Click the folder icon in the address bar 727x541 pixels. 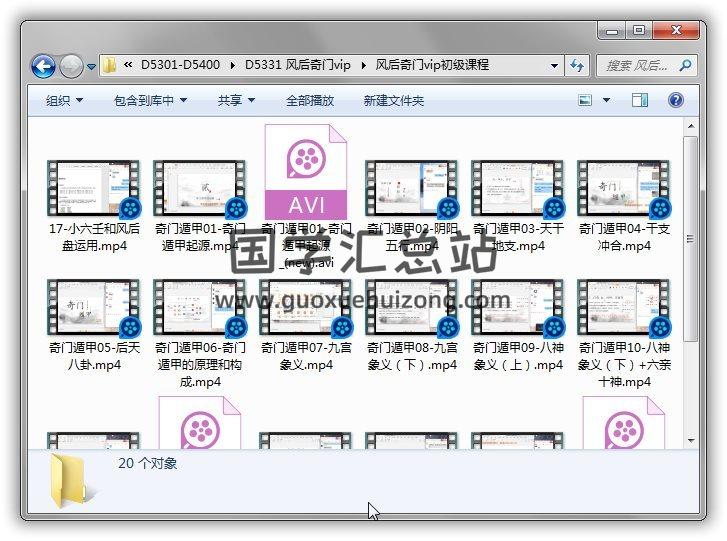click(x=110, y=66)
